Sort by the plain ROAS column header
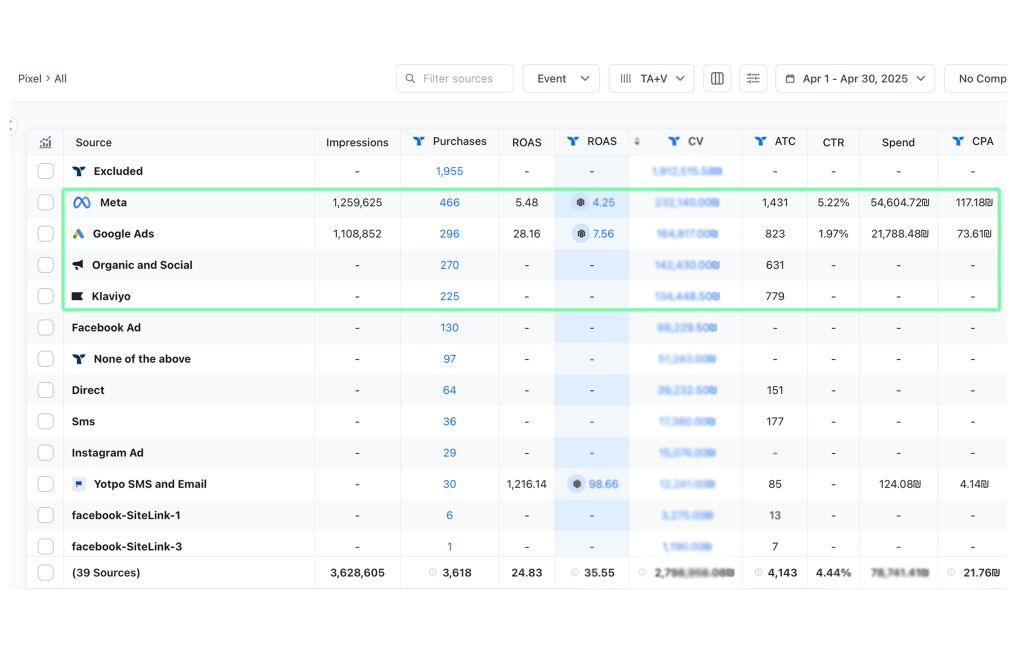This screenshot has height=652, width=1024. point(527,142)
